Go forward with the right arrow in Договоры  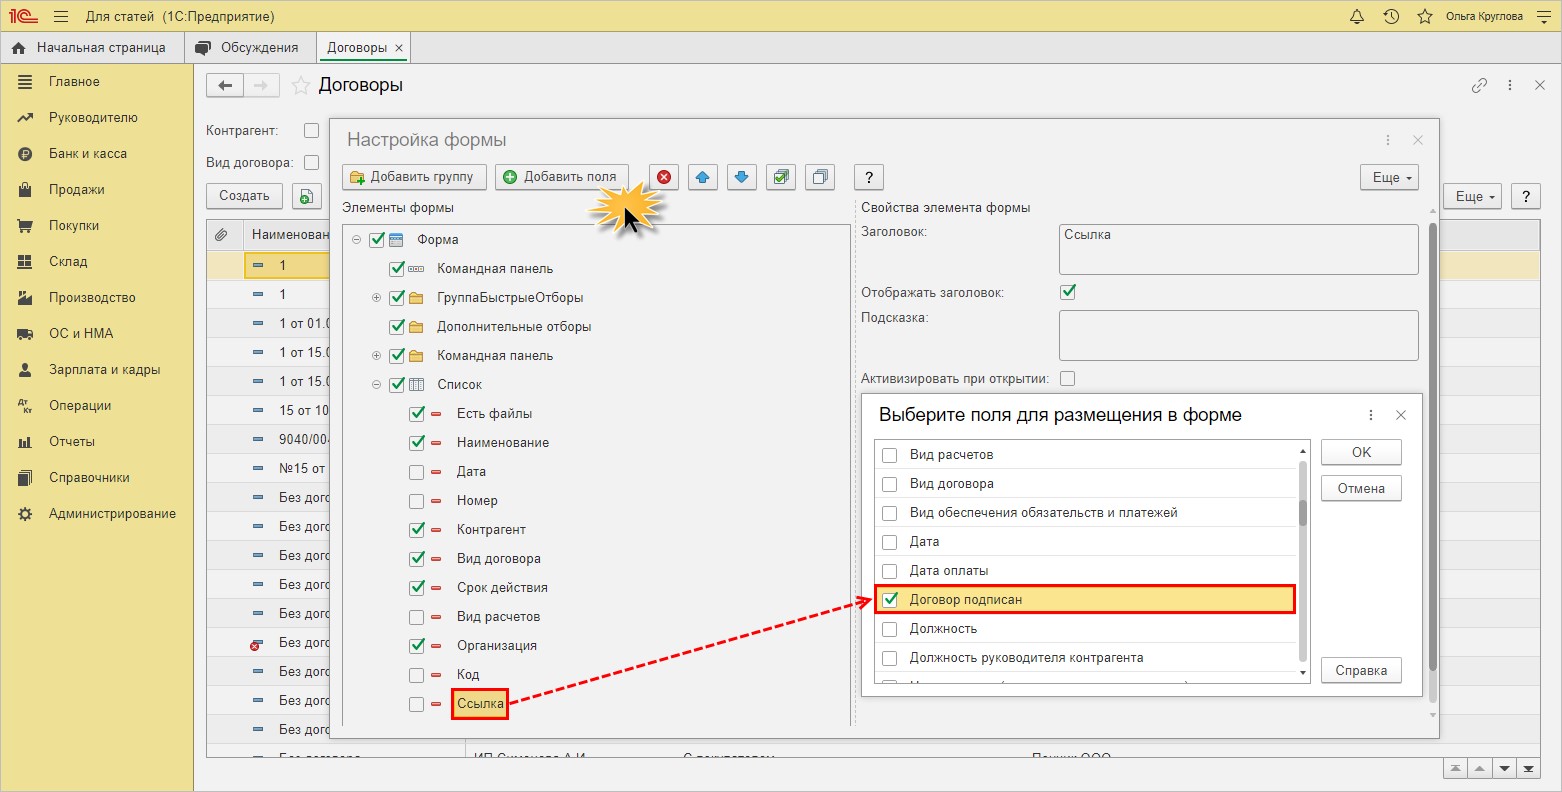click(262, 86)
